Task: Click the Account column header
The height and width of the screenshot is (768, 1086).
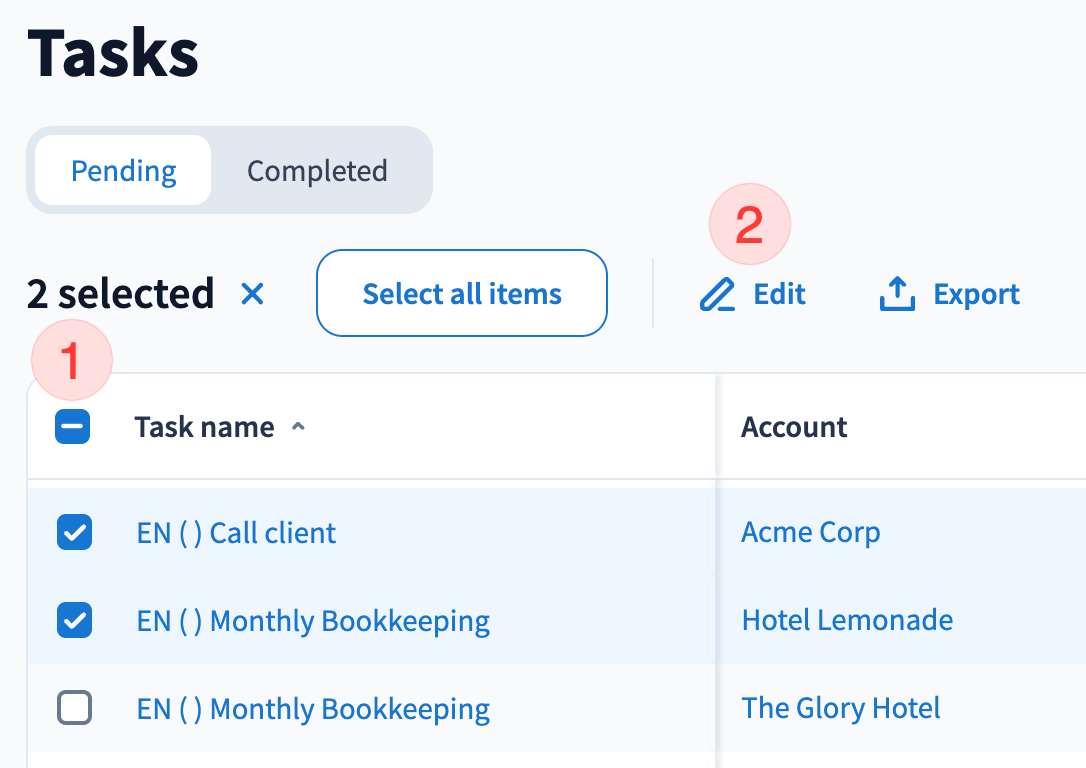Action: [794, 427]
